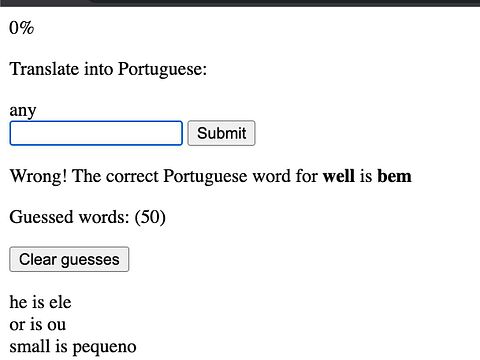Click the dark browser bar at top
Screen dimensions: 480x360
(x=240, y=3)
